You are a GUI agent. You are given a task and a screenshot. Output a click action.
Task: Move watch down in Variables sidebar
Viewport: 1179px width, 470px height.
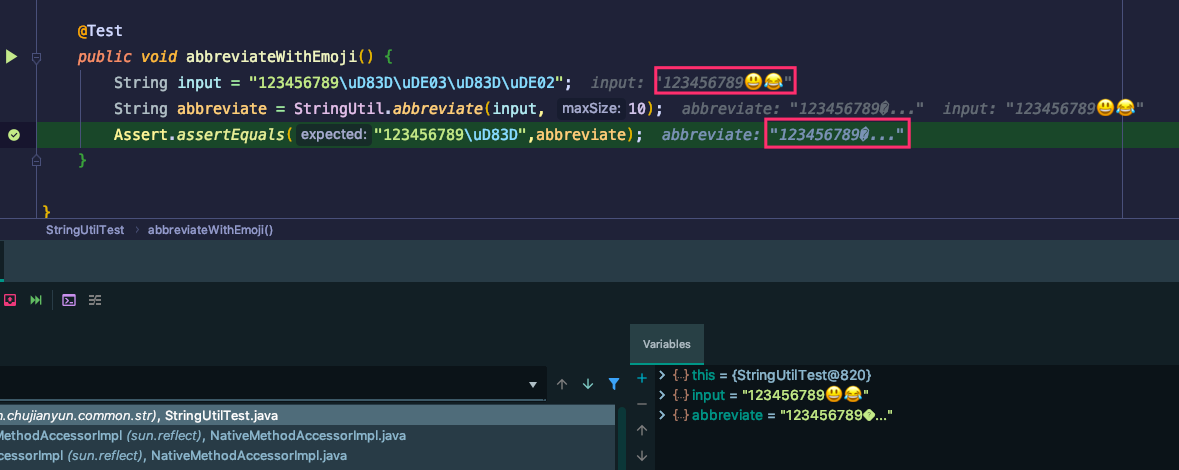pos(641,456)
